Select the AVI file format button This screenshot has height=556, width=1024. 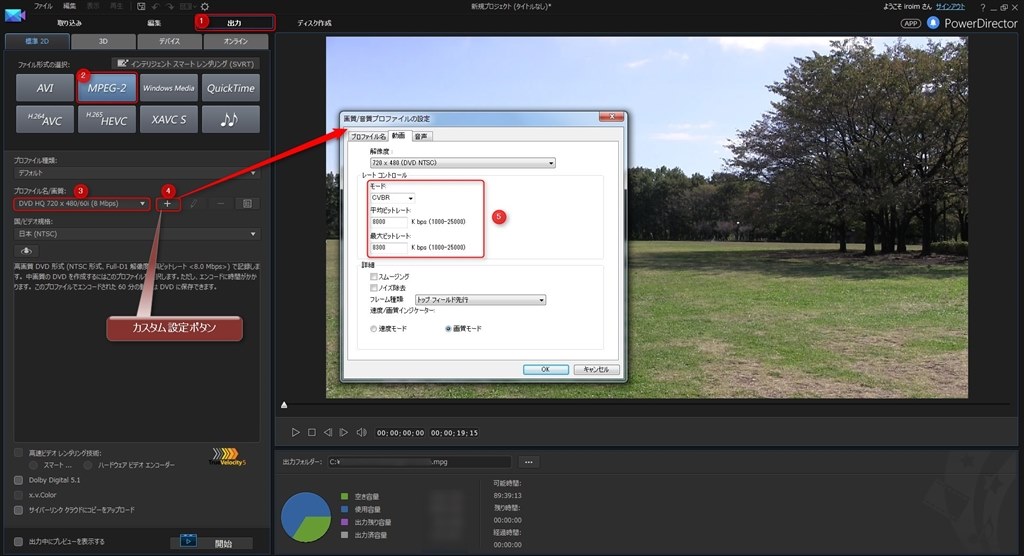coord(44,88)
